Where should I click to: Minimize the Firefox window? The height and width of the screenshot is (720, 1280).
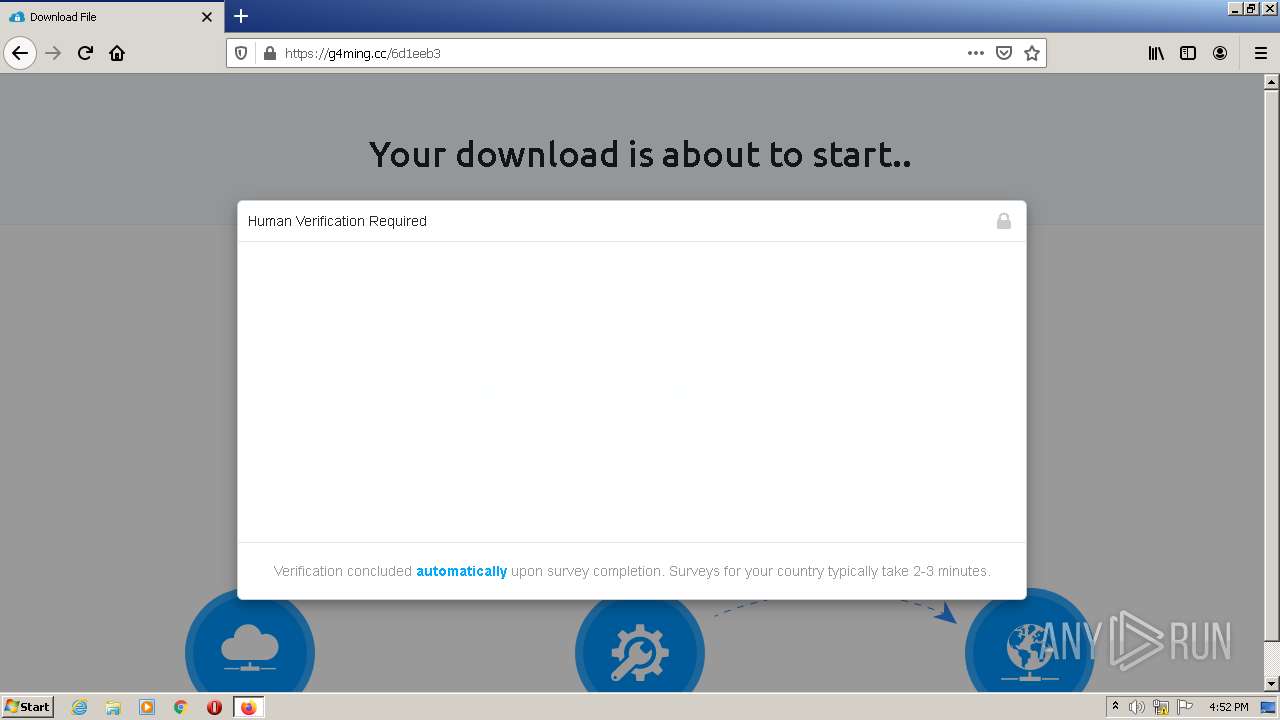point(1235,8)
